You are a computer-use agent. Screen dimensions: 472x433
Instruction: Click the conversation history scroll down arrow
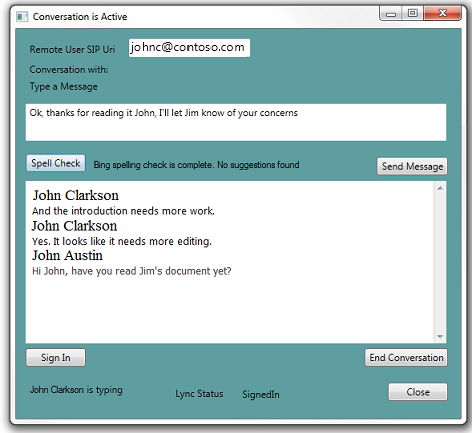tap(440, 336)
